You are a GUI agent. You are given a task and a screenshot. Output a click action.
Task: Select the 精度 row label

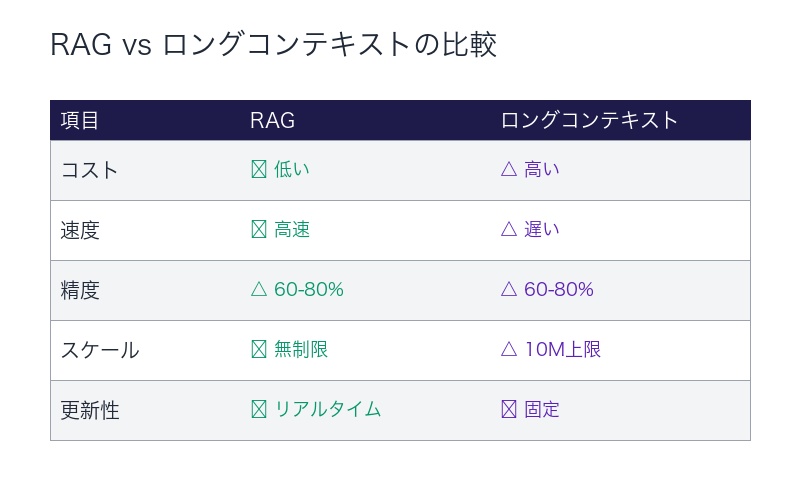tap(80, 290)
